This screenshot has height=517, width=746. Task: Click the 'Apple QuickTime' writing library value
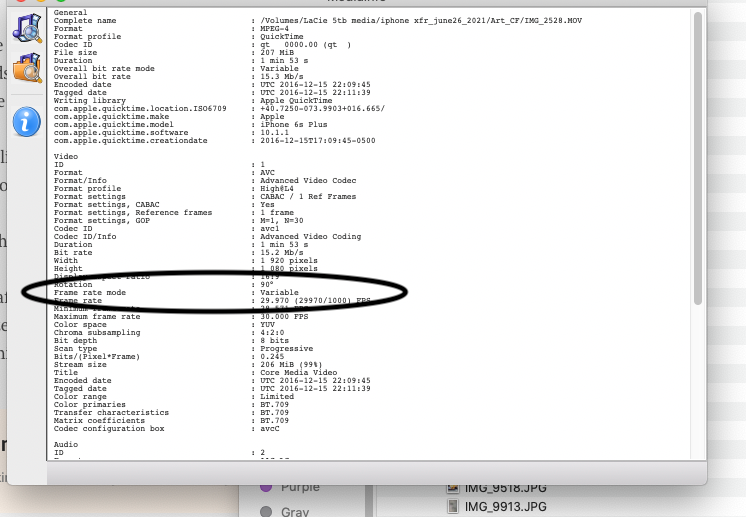pyautogui.click(x=296, y=100)
